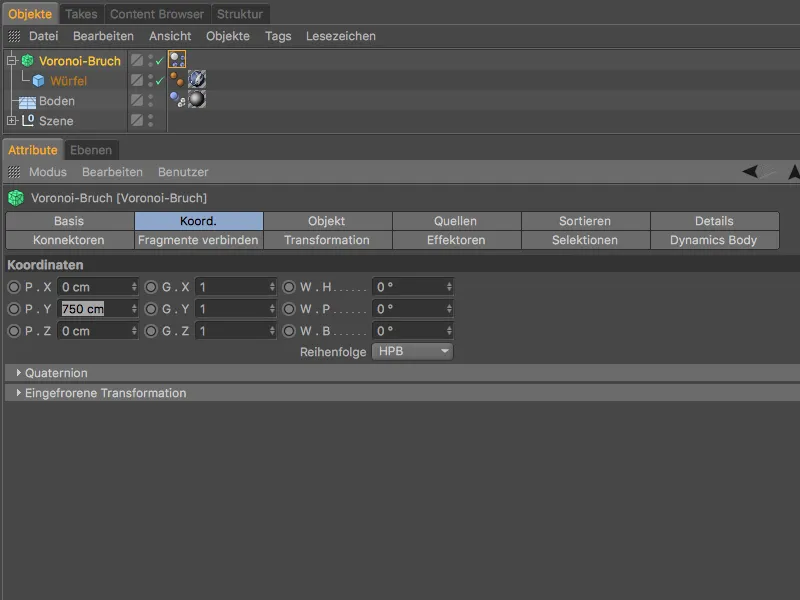Click the keyframe circle next to W . P
Image resolution: width=800 pixels, height=600 pixels.
click(289, 309)
